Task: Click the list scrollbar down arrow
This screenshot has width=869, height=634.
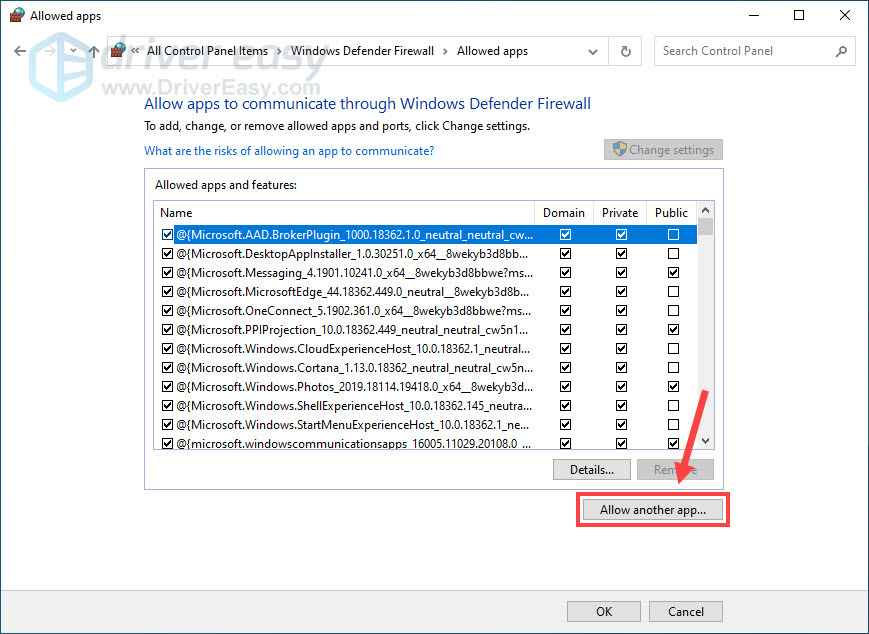Action: [x=706, y=441]
